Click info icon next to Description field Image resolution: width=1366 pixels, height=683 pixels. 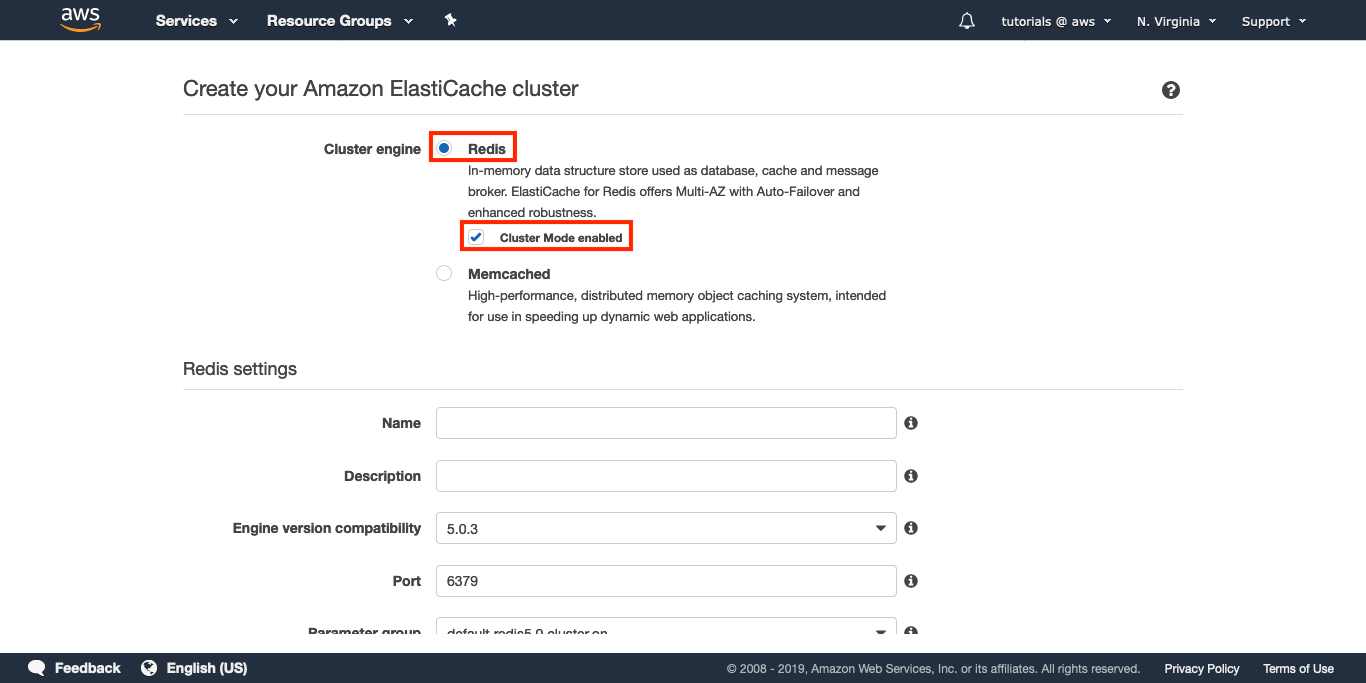click(x=911, y=476)
